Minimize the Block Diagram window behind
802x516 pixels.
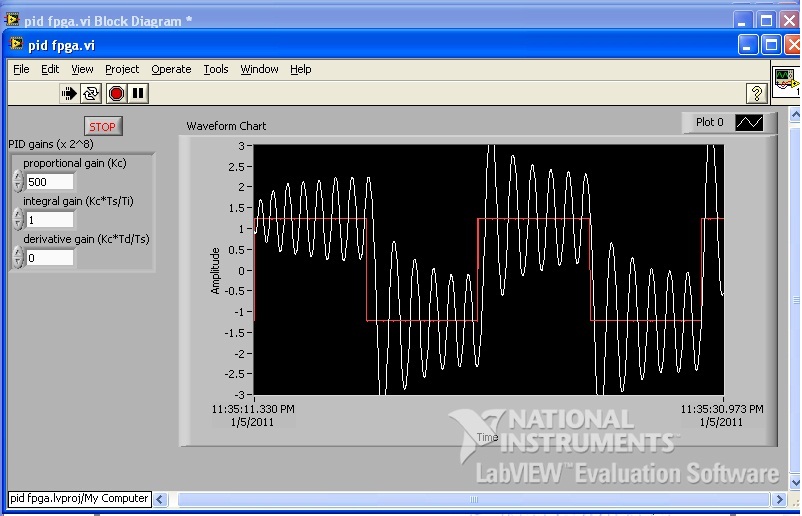pos(742,20)
